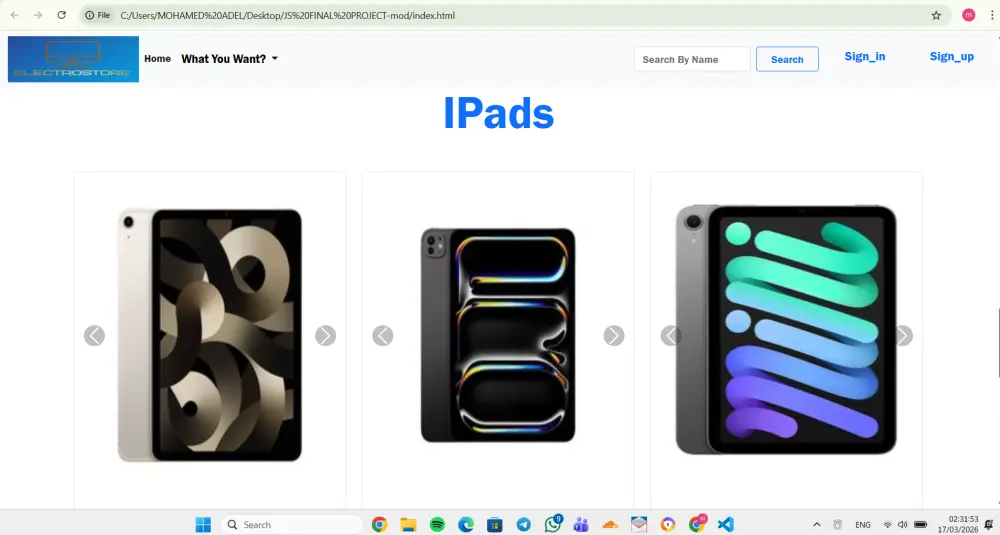Open the Sign_up link
1000x535 pixels.
pyautogui.click(x=952, y=57)
